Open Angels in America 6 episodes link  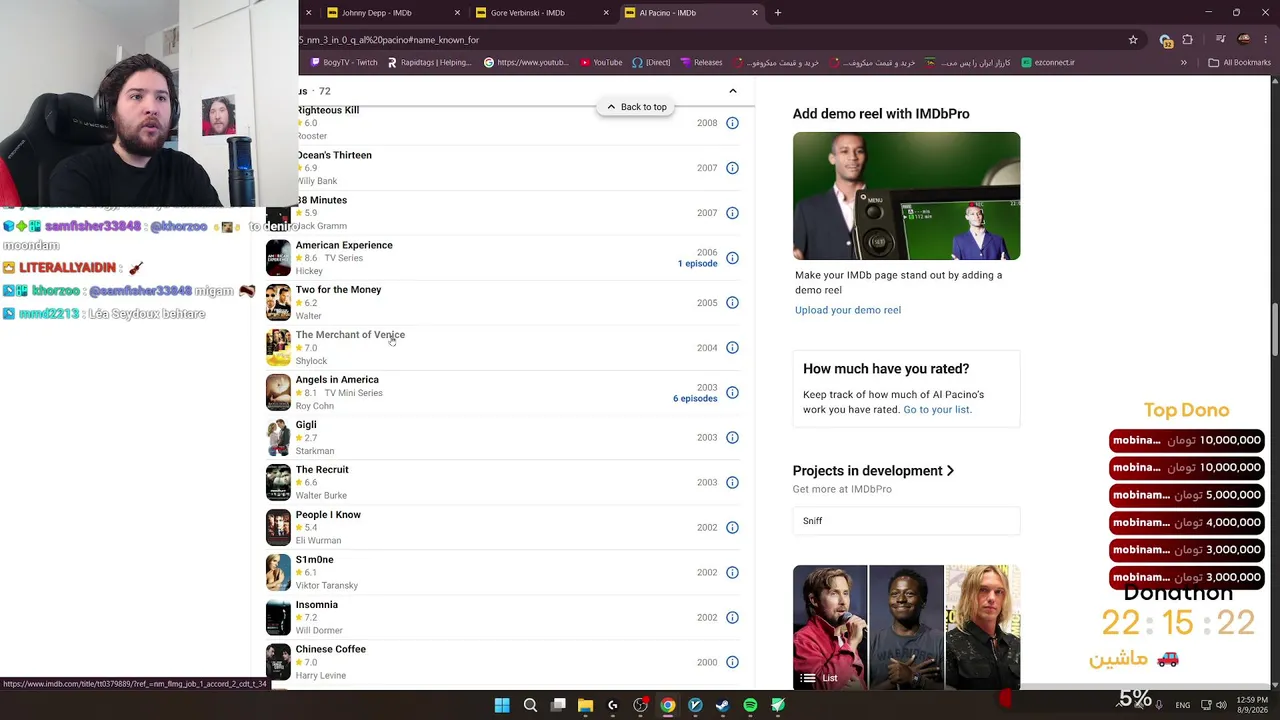coord(695,399)
